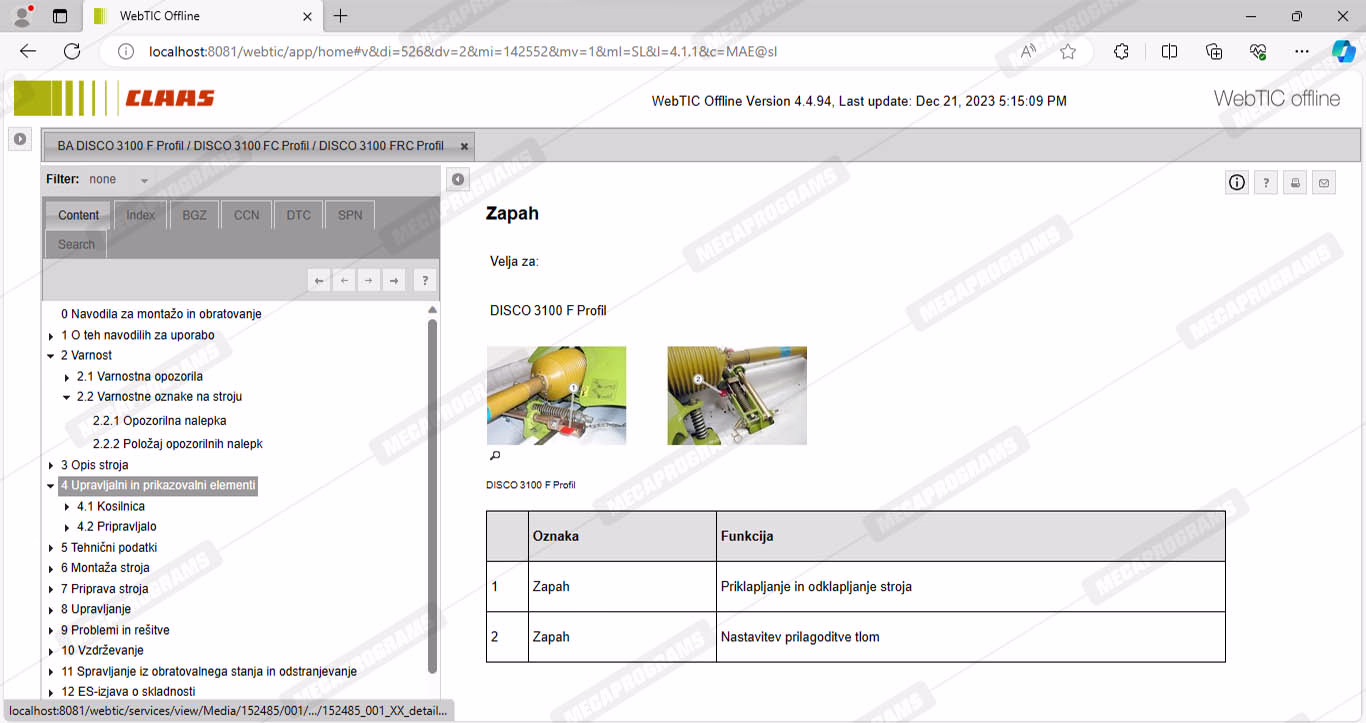The height and width of the screenshot is (723, 1366).
Task: Print the current document page
Action: coord(1295,183)
